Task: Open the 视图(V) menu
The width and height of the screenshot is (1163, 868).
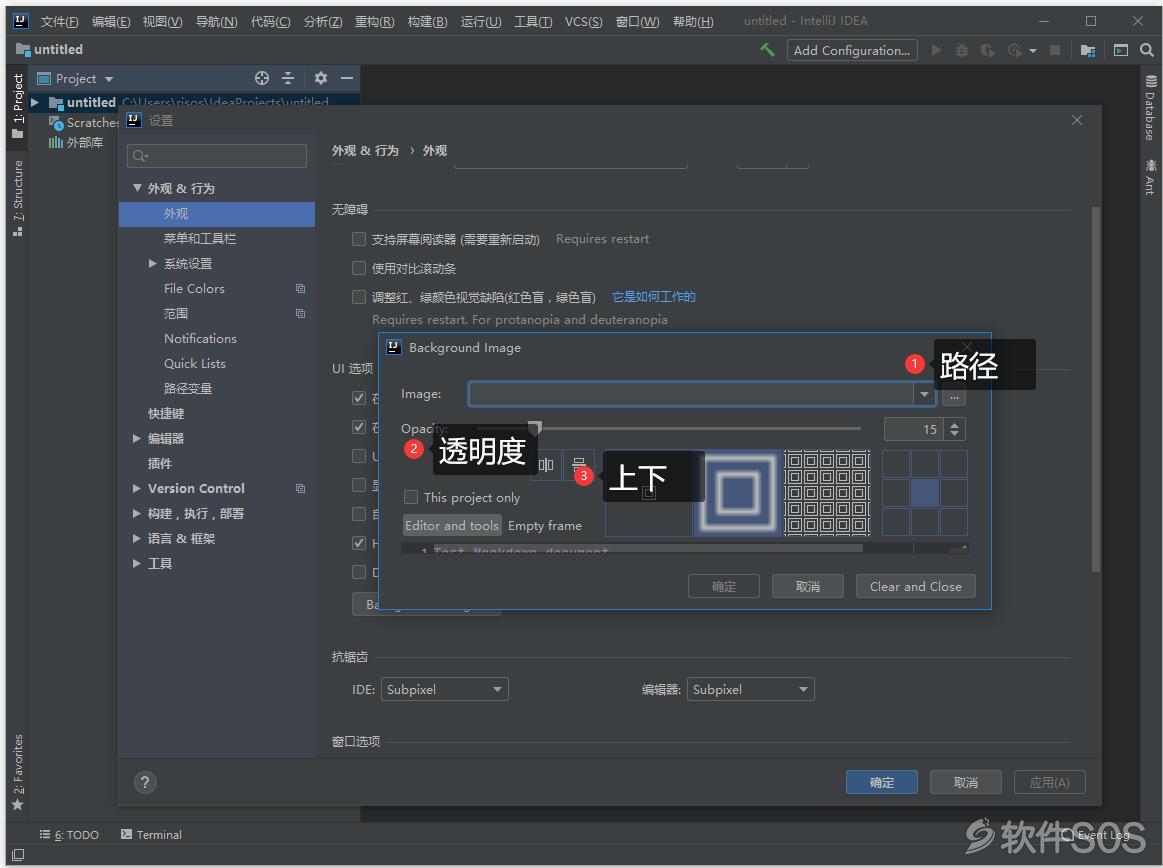Action: (162, 22)
